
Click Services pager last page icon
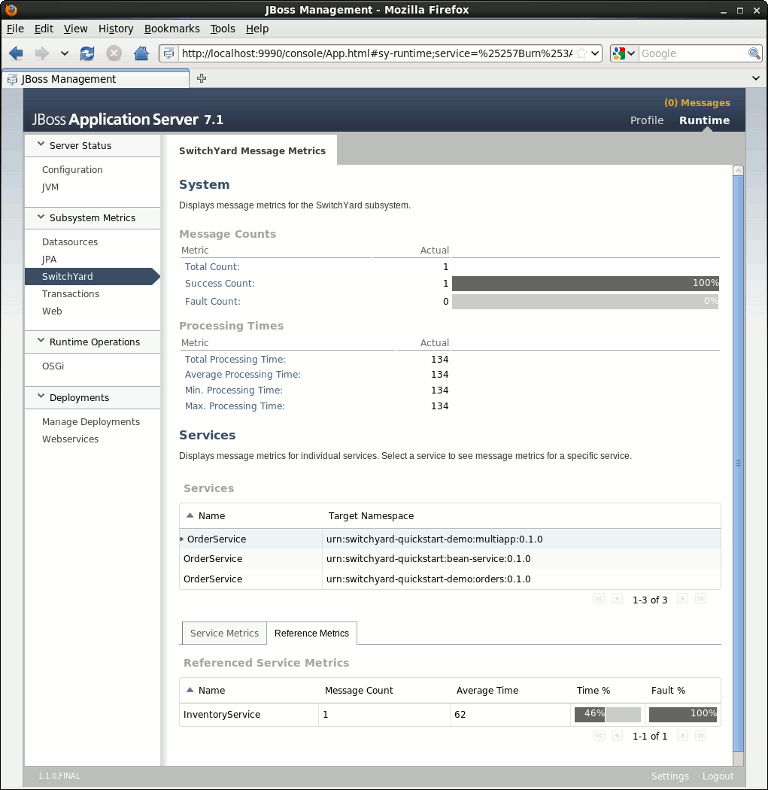[700, 599]
